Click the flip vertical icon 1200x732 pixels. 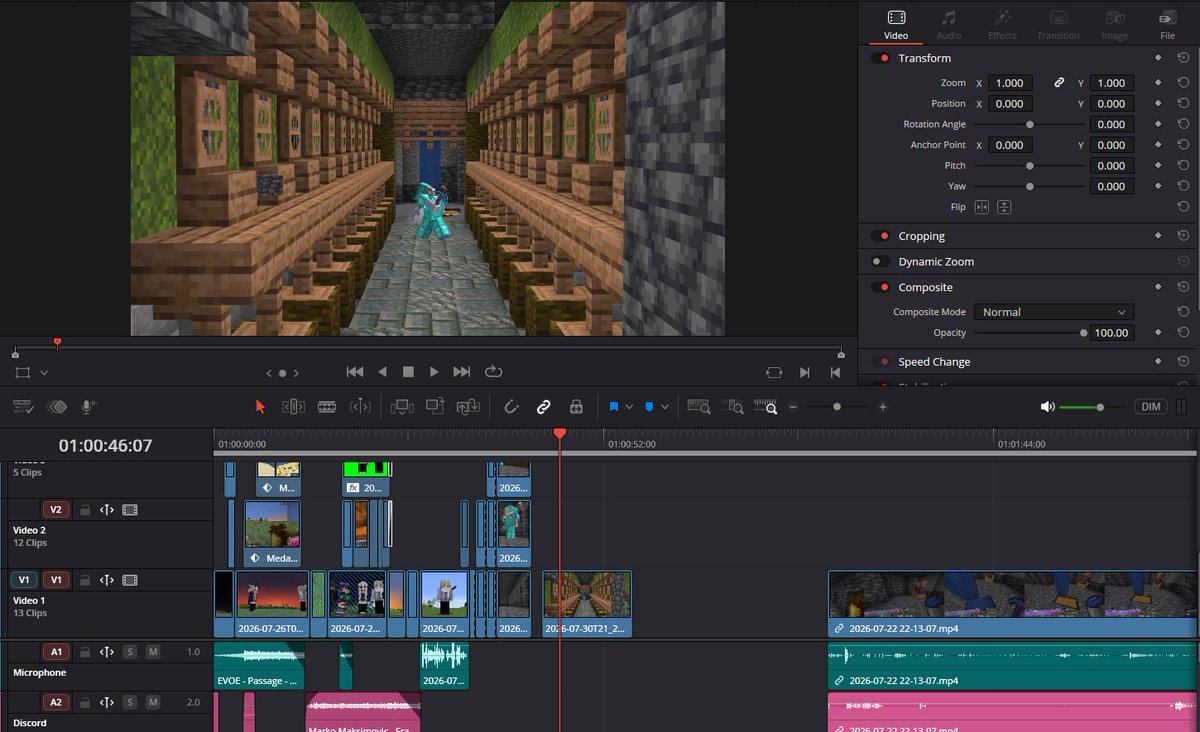pyautogui.click(x=1004, y=207)
